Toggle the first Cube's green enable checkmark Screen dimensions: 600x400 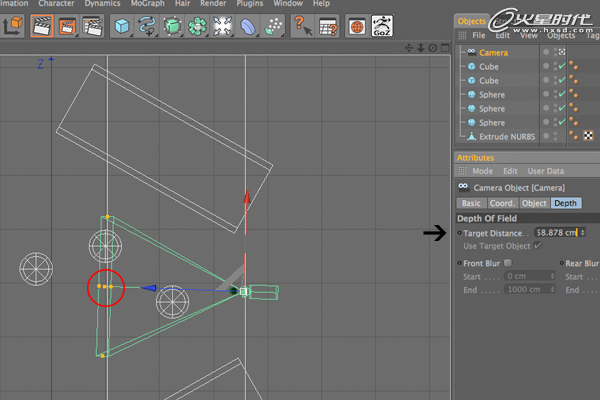pos(563,66)
